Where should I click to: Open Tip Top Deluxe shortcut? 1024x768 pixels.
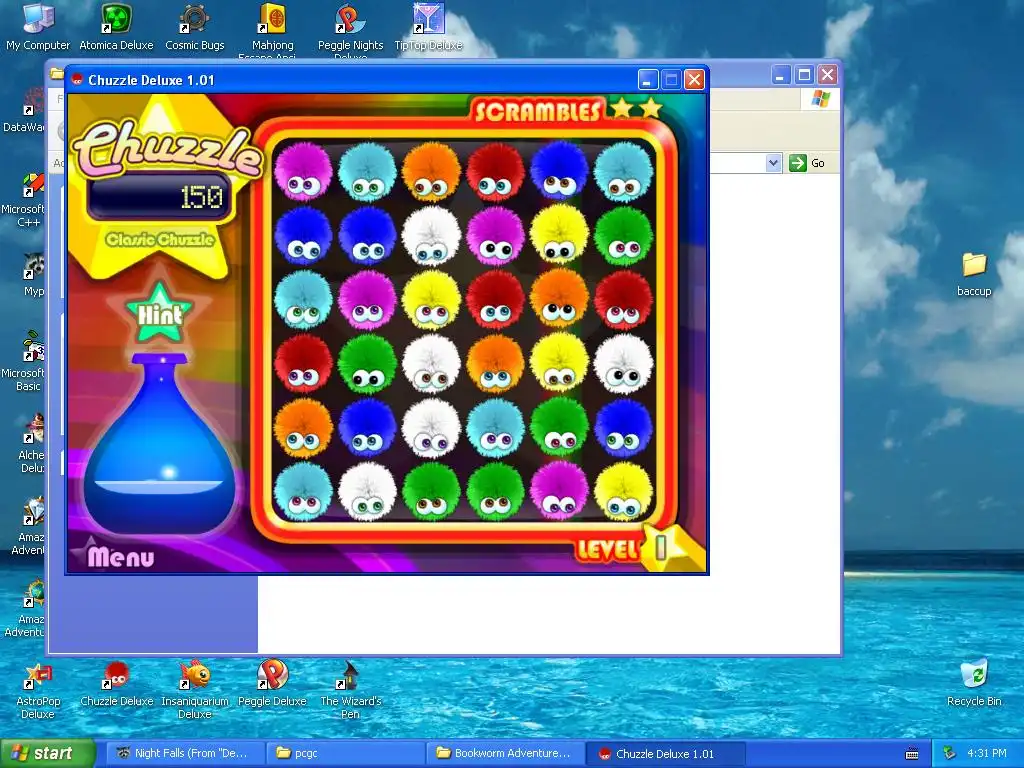click(x=428, y=27)
